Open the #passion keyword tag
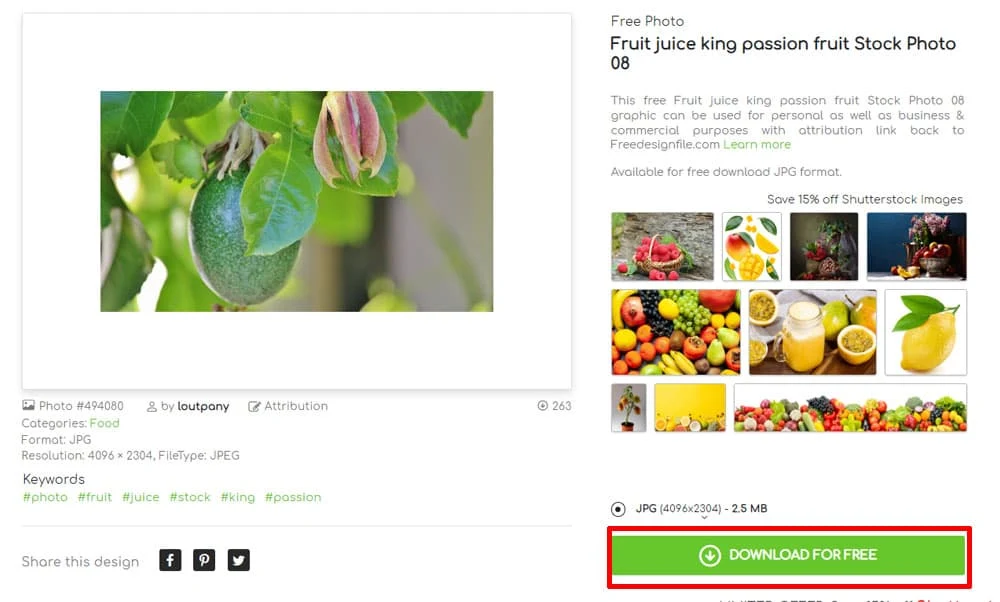Viewport: 1000px width, 602px height. [293, 497]
